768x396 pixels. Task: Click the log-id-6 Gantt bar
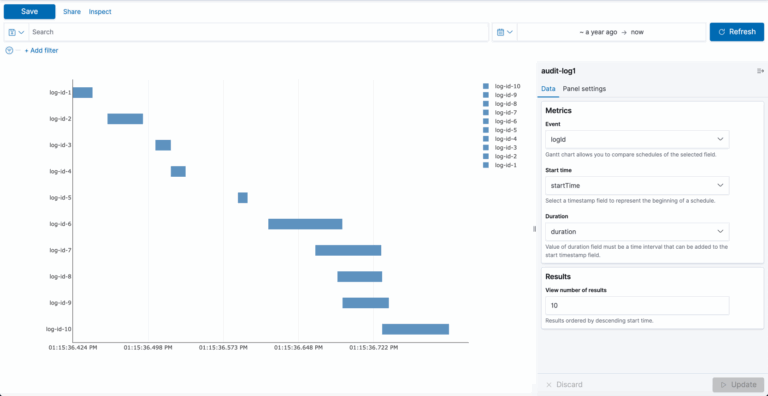(305, 224)
